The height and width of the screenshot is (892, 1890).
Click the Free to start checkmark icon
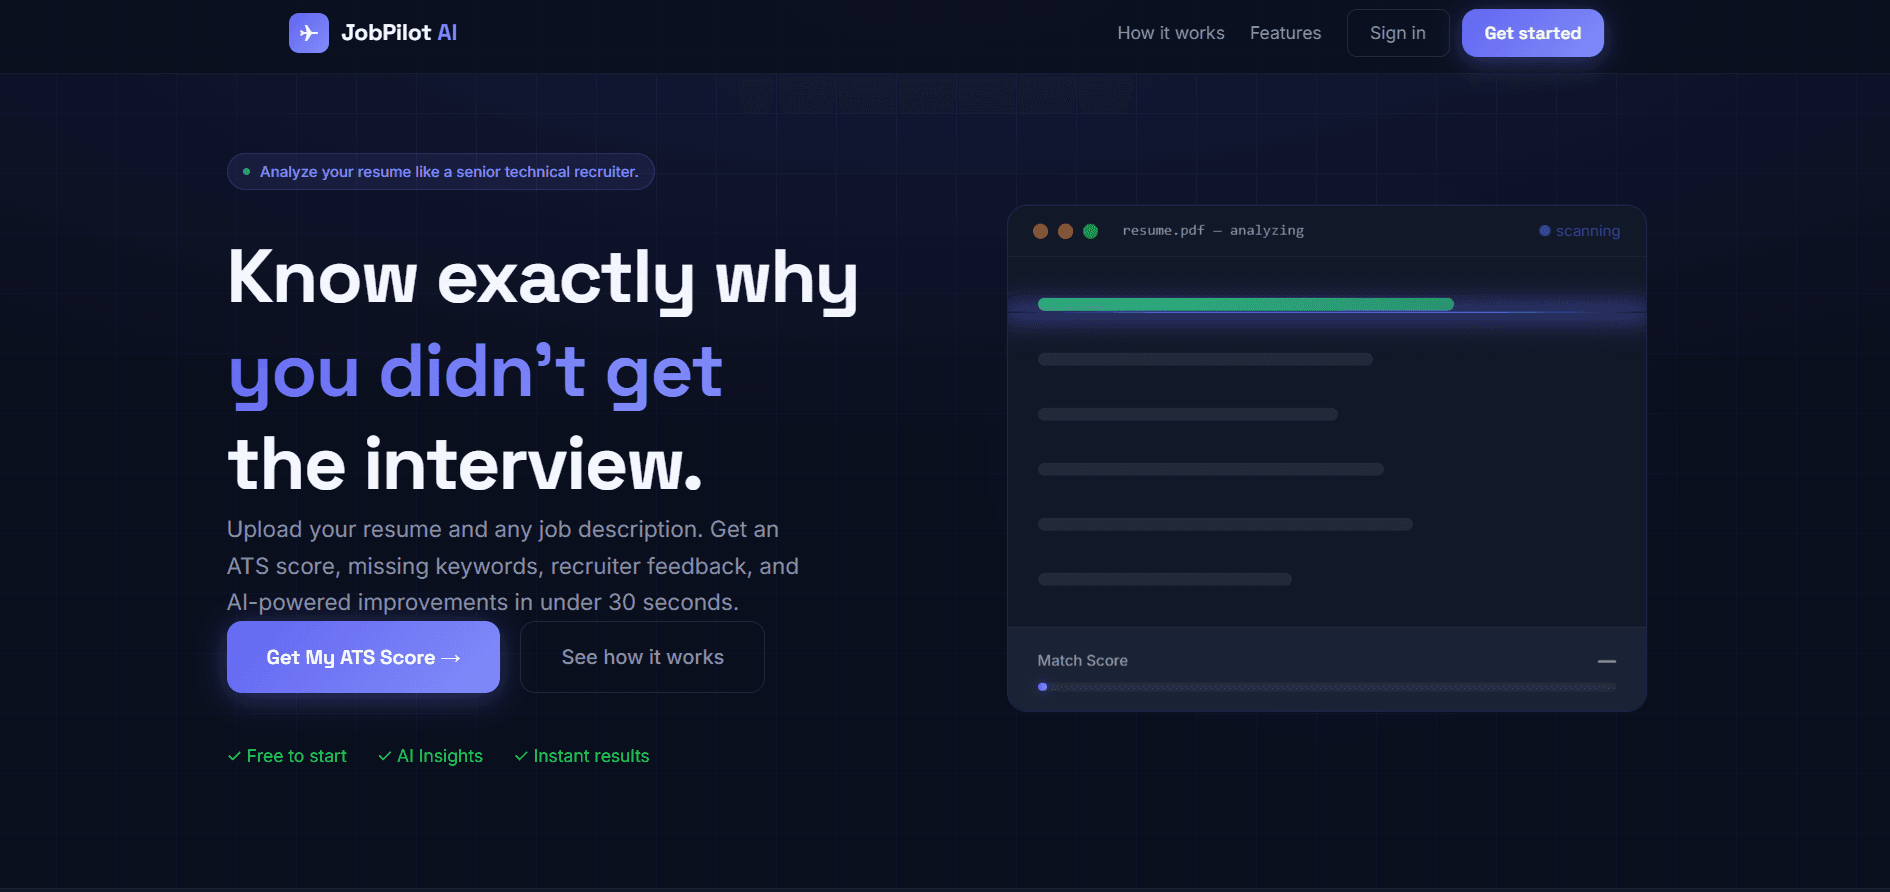coord(234,756)
